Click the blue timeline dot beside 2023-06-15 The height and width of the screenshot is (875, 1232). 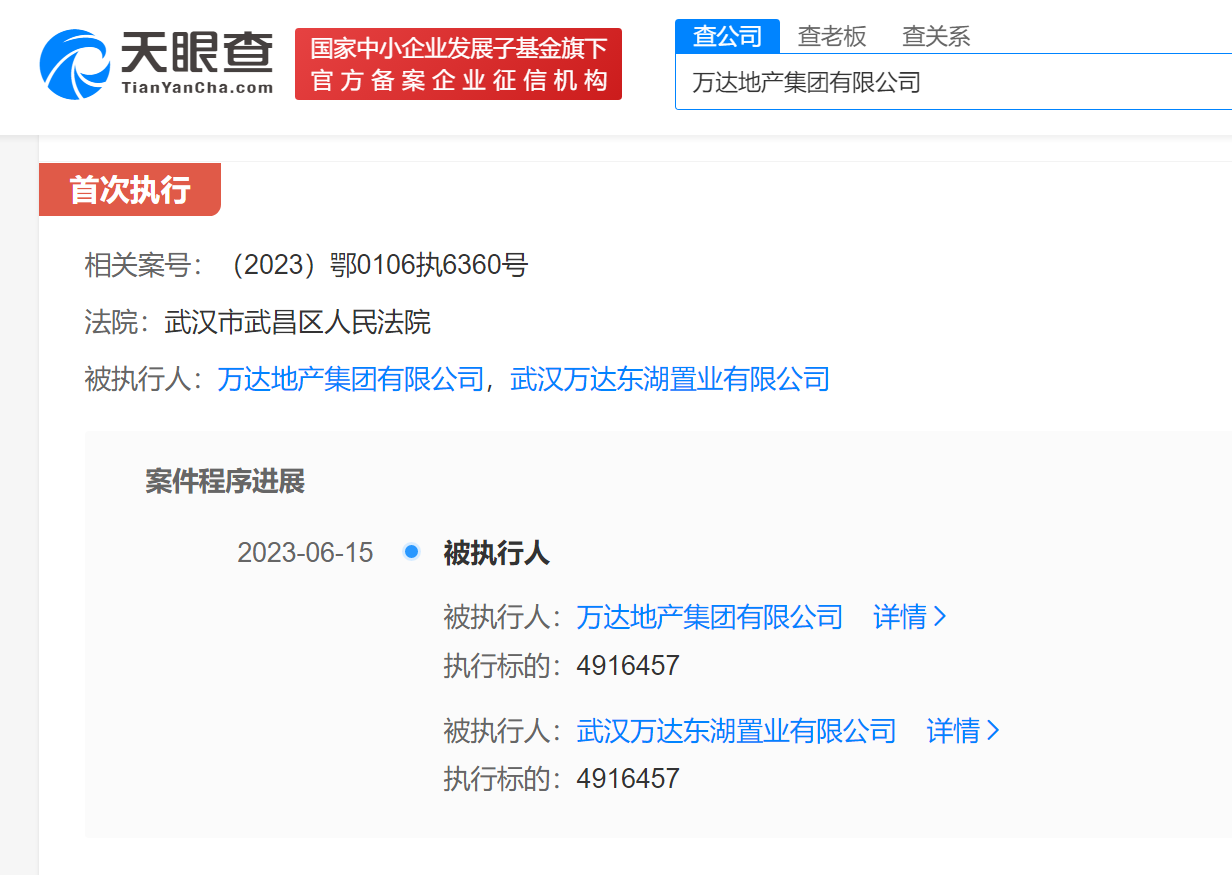[x=411, y=552]
